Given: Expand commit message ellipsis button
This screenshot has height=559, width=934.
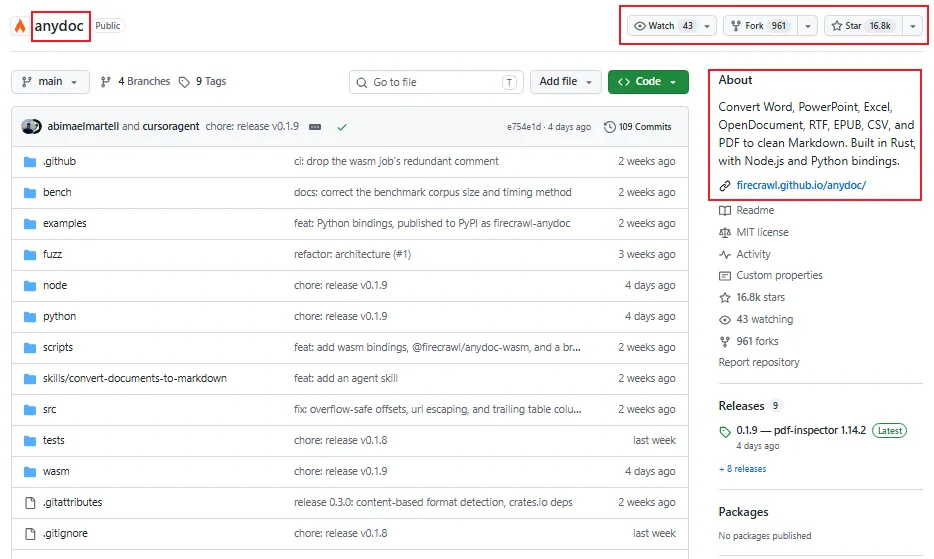Looking at the screenshot, I should (315, 127).
